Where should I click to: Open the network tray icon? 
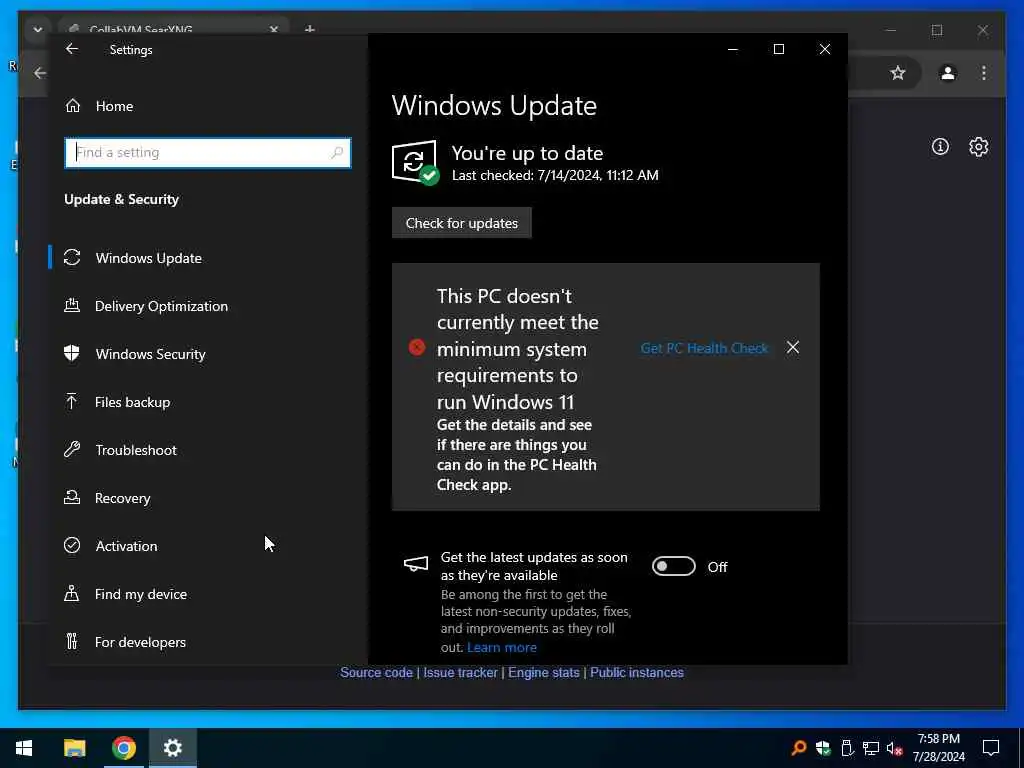coord(871,748)
